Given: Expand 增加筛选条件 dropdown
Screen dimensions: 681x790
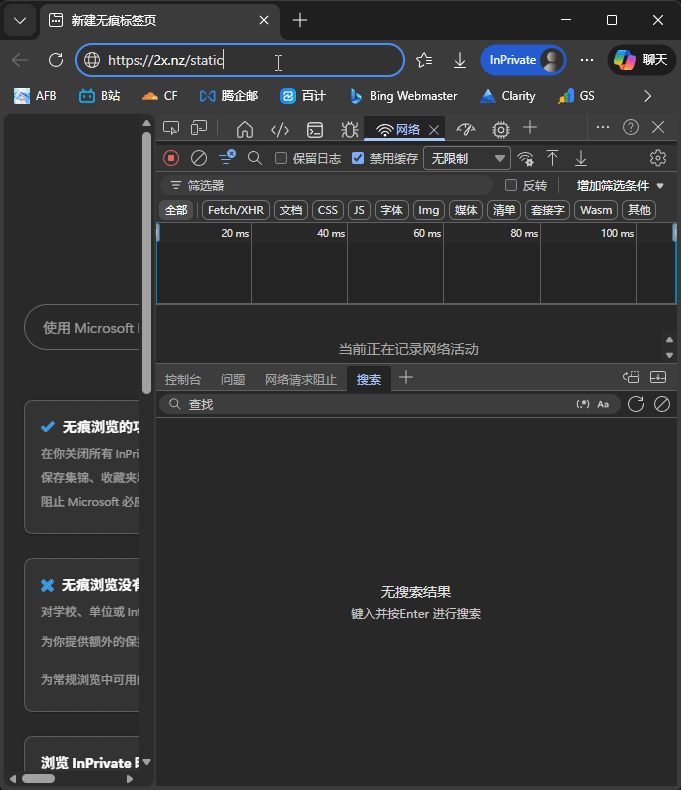Looking at the screenshot, I should 620,185.
